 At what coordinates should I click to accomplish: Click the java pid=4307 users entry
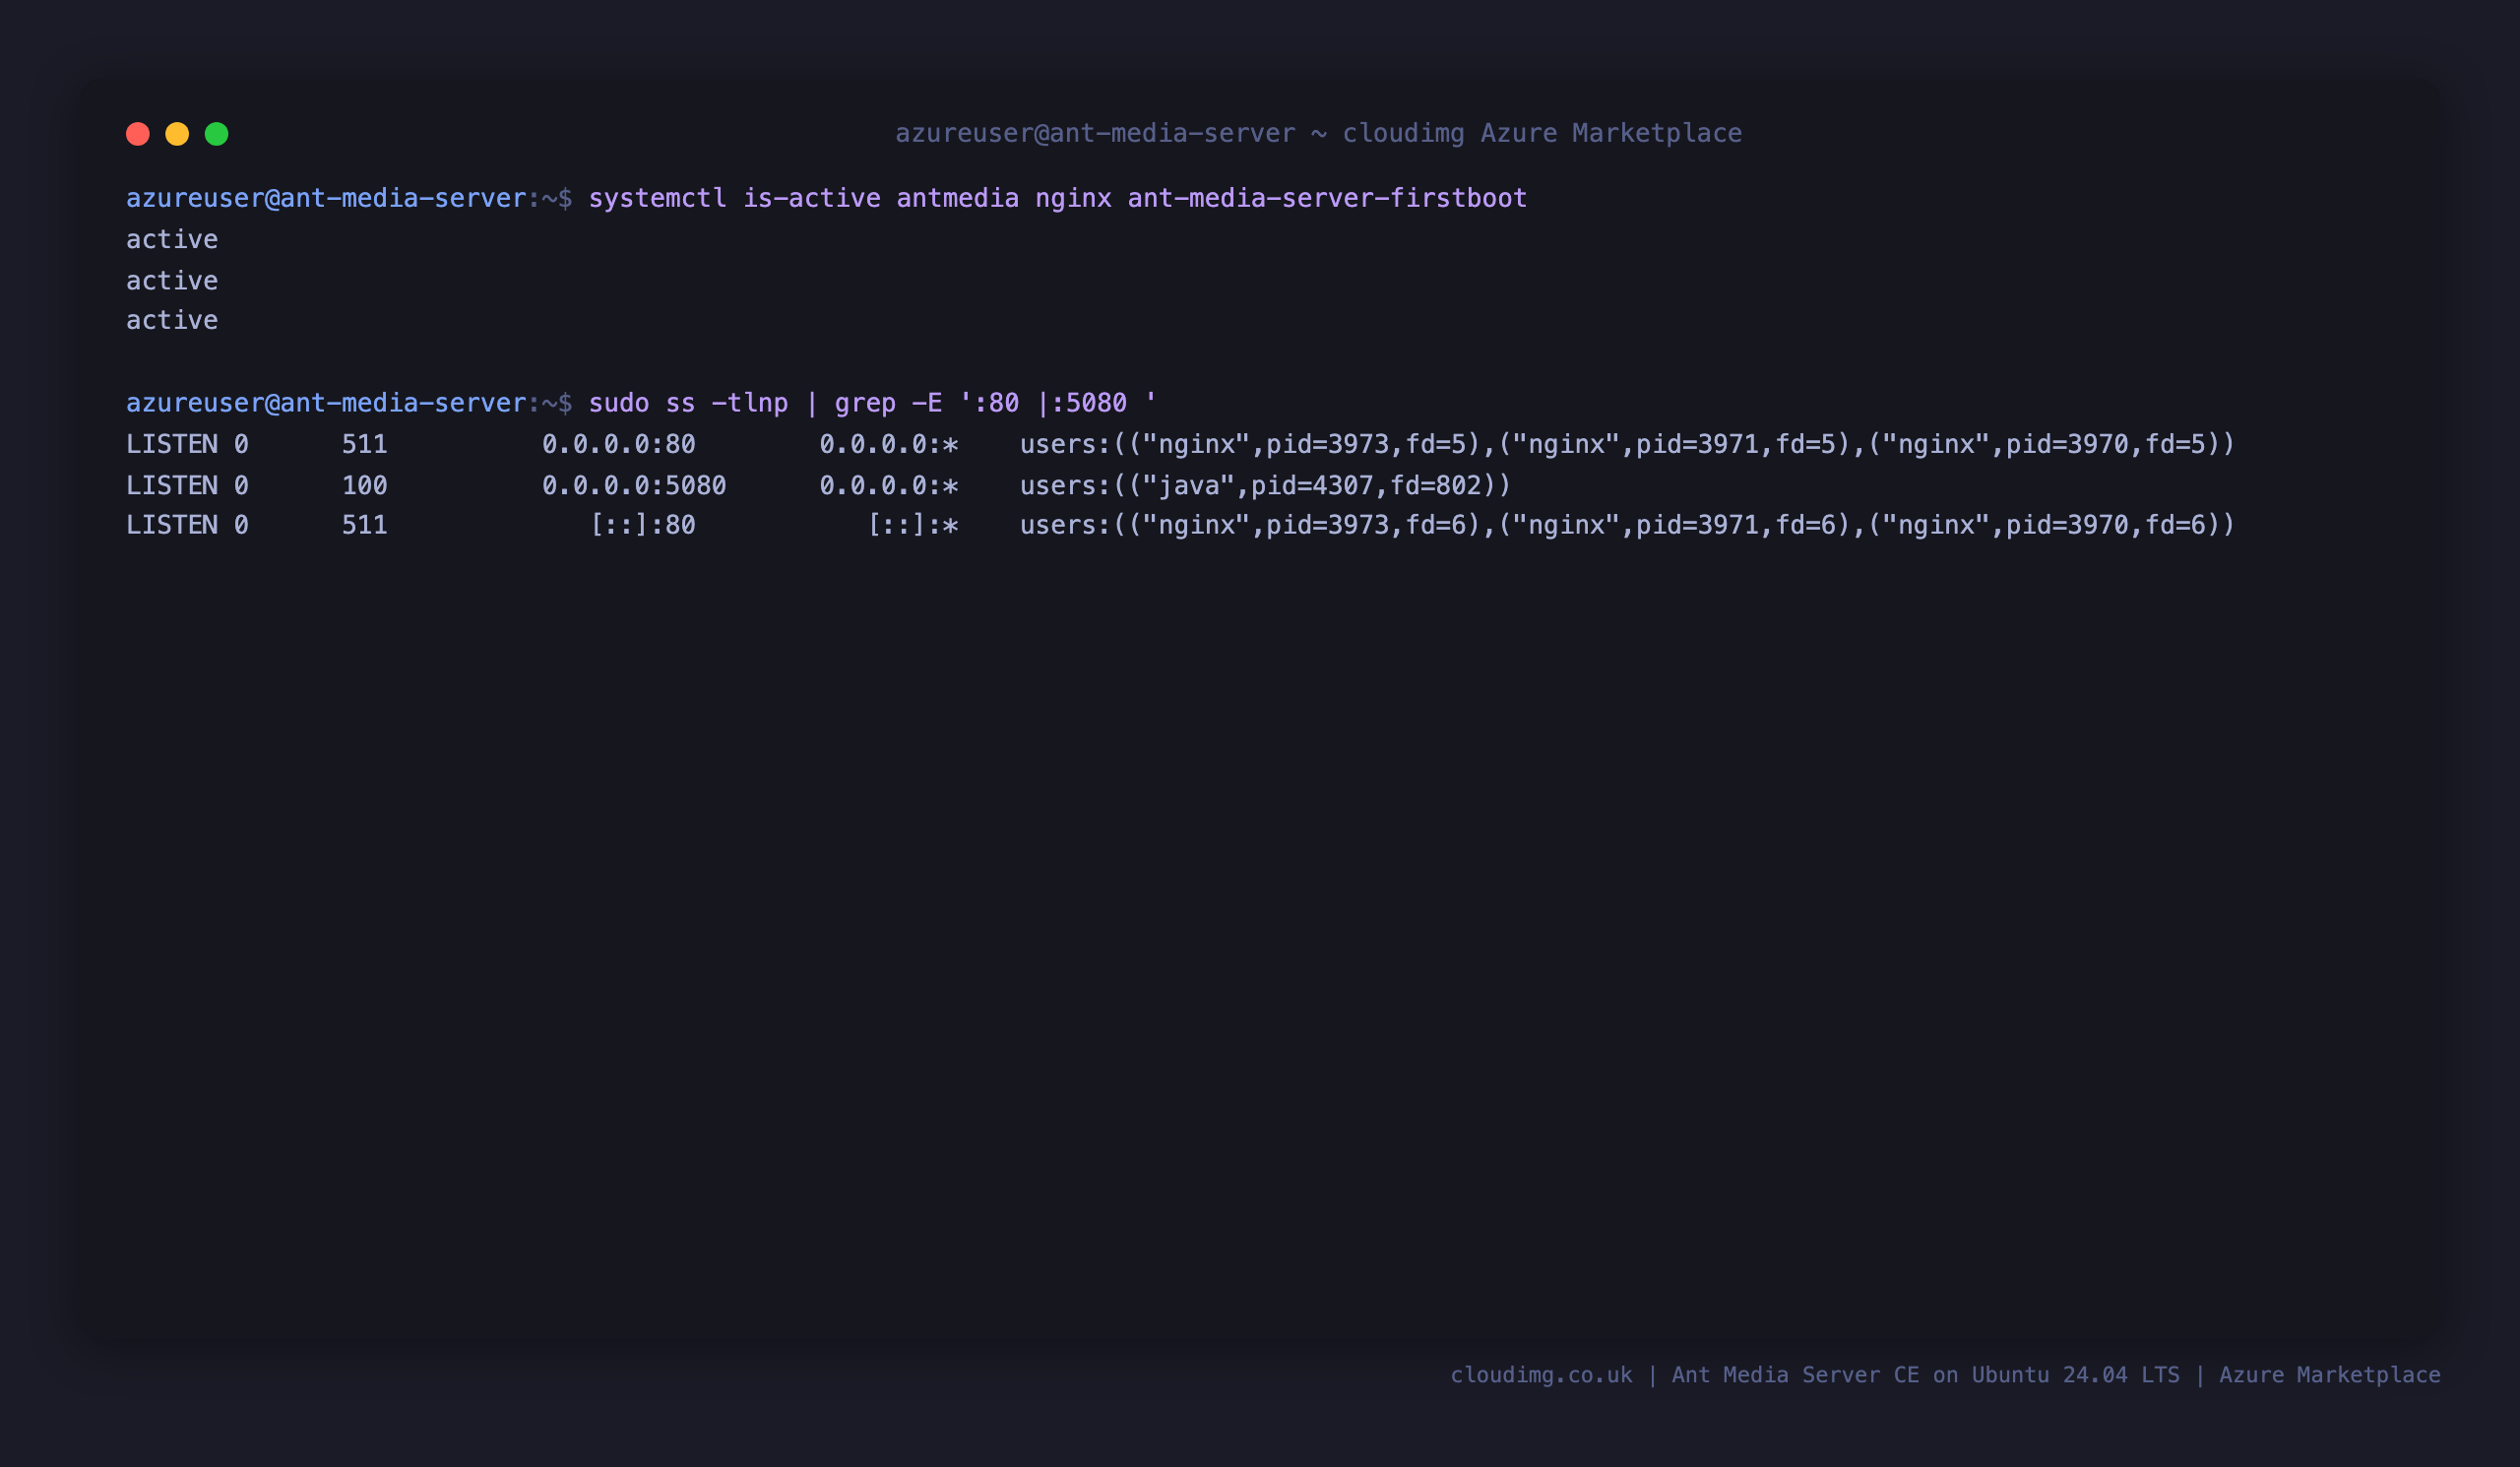[1265, 486]
